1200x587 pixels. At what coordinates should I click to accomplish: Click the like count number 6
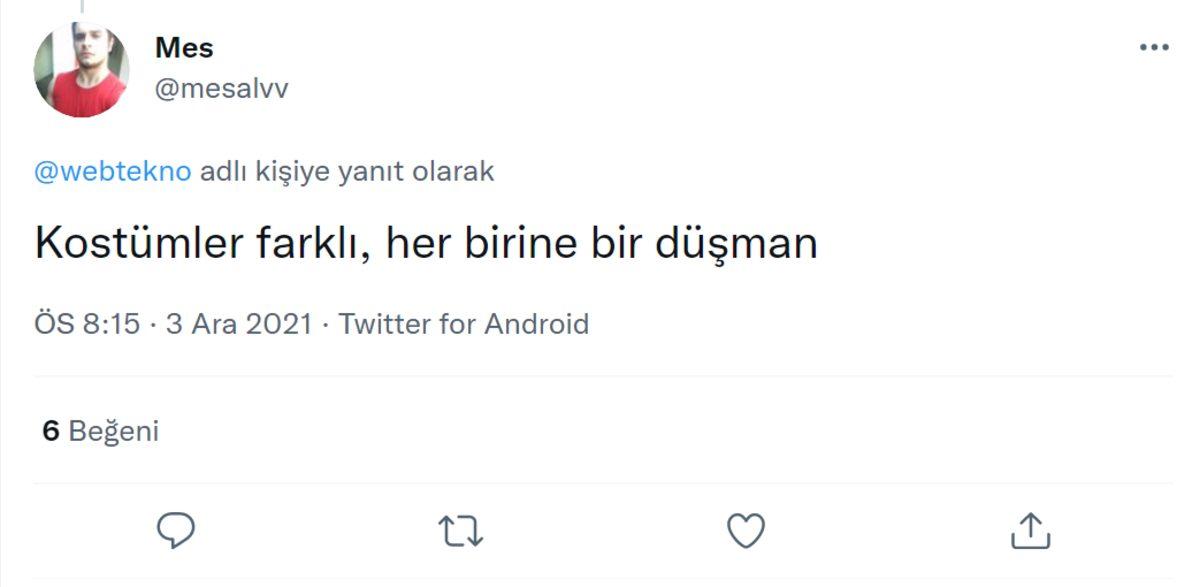coord(51,431)
